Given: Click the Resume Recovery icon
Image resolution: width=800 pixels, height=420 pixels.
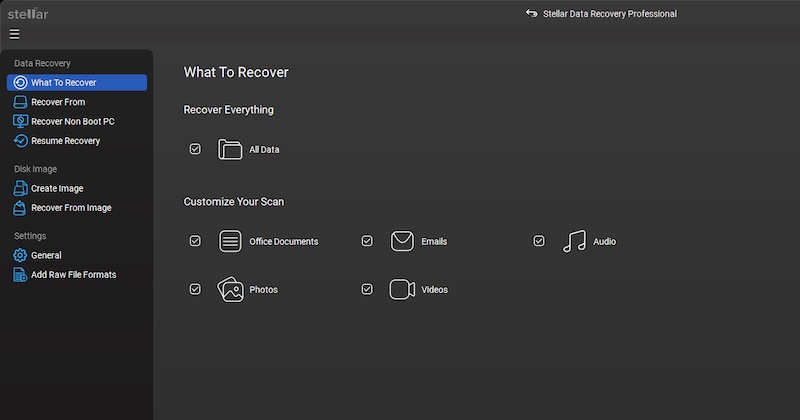Looking at the screenshot, I should (x=20, y=141).
